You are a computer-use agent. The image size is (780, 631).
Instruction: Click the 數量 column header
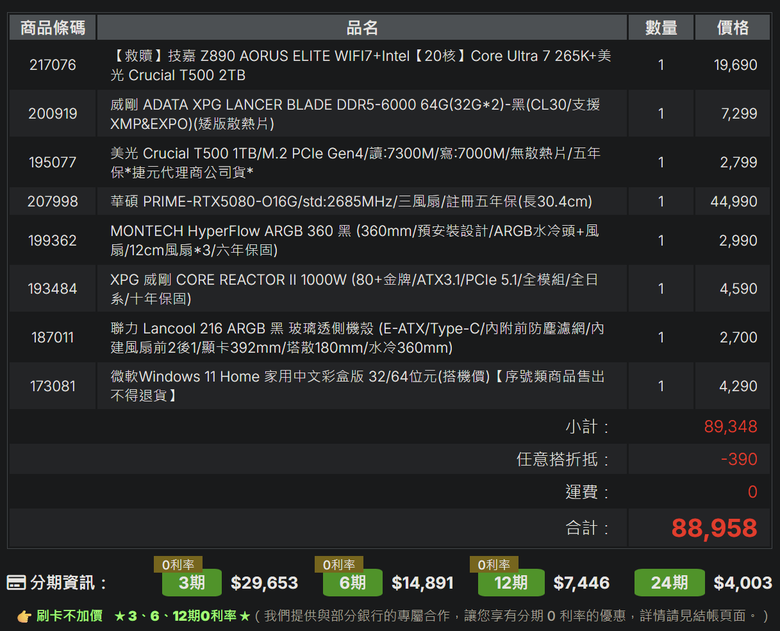click(x=661, y=28)
